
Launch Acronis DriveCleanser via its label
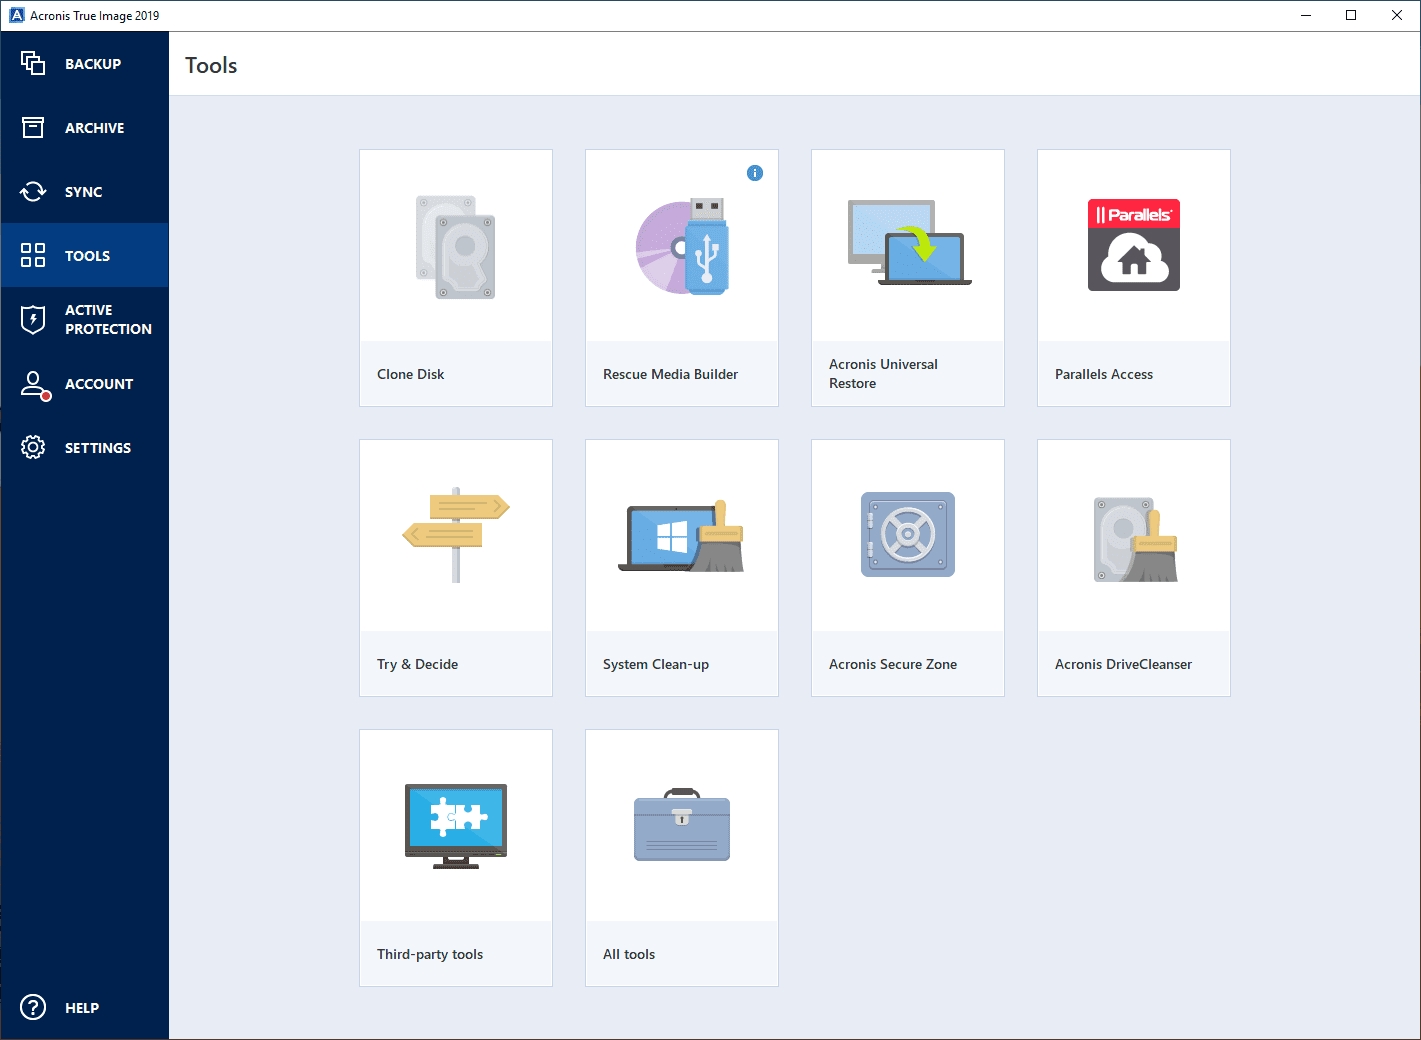click(1123, 664)
